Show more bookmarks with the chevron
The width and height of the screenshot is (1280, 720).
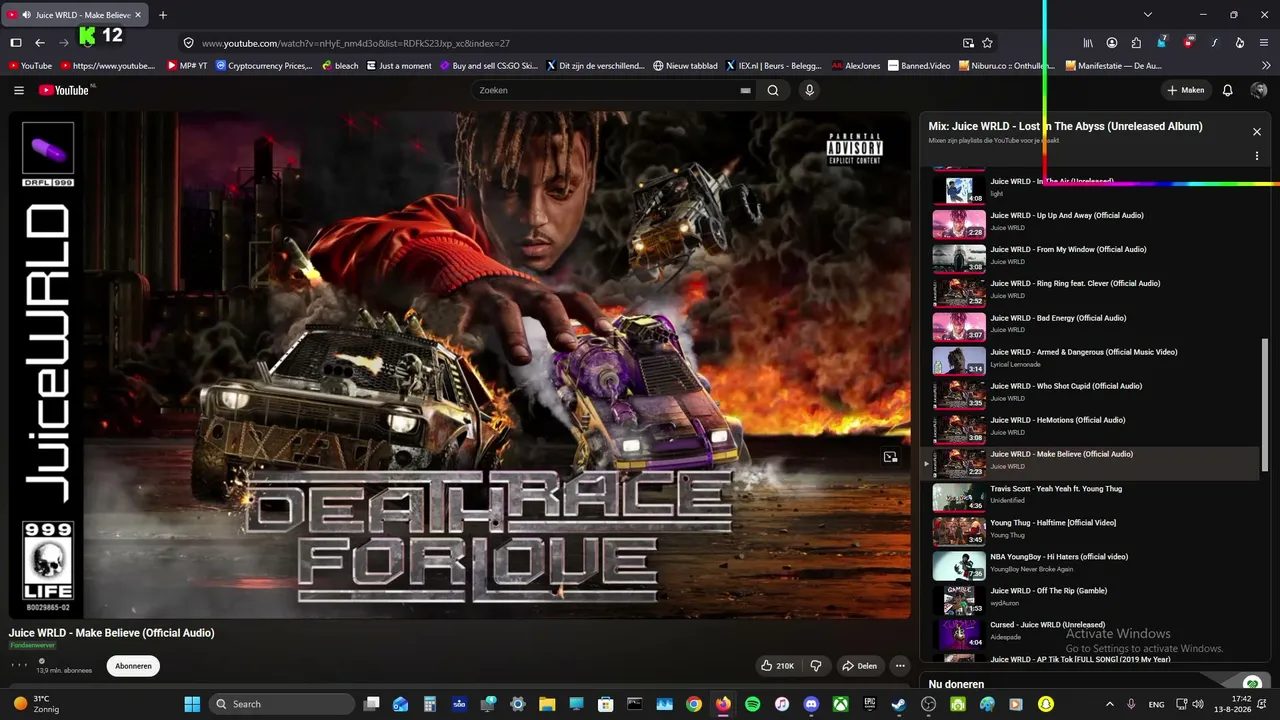point(1266,66)
